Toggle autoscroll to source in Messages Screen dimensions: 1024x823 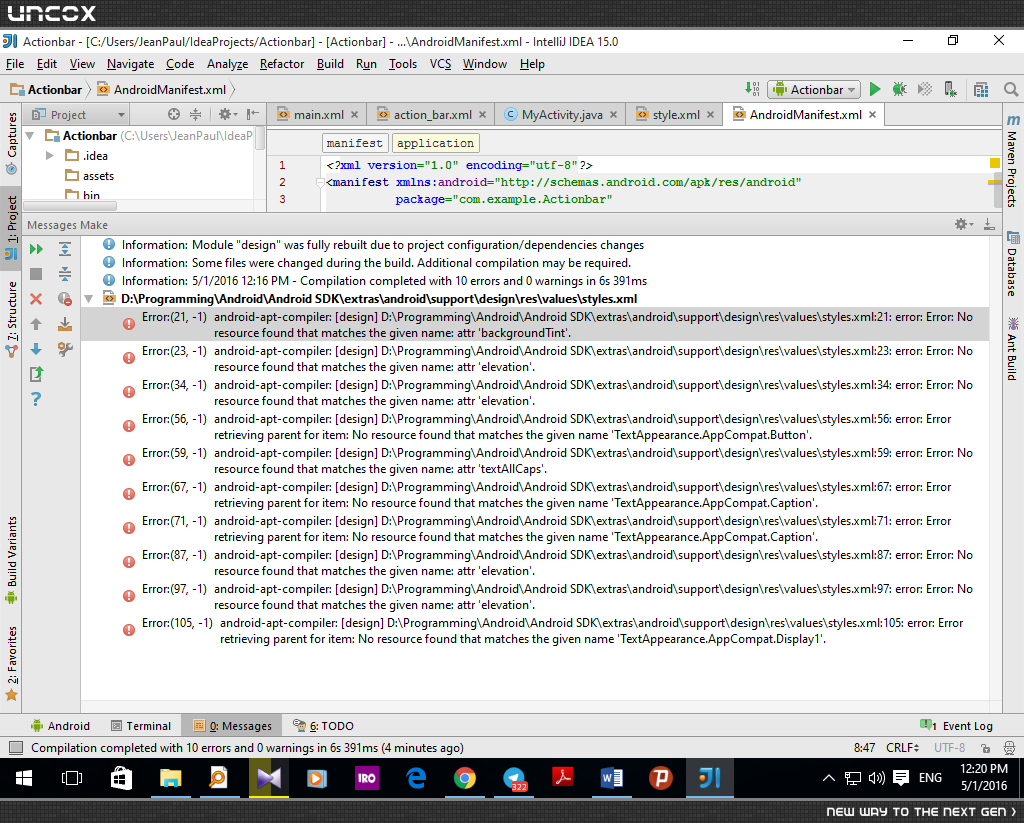65,323
